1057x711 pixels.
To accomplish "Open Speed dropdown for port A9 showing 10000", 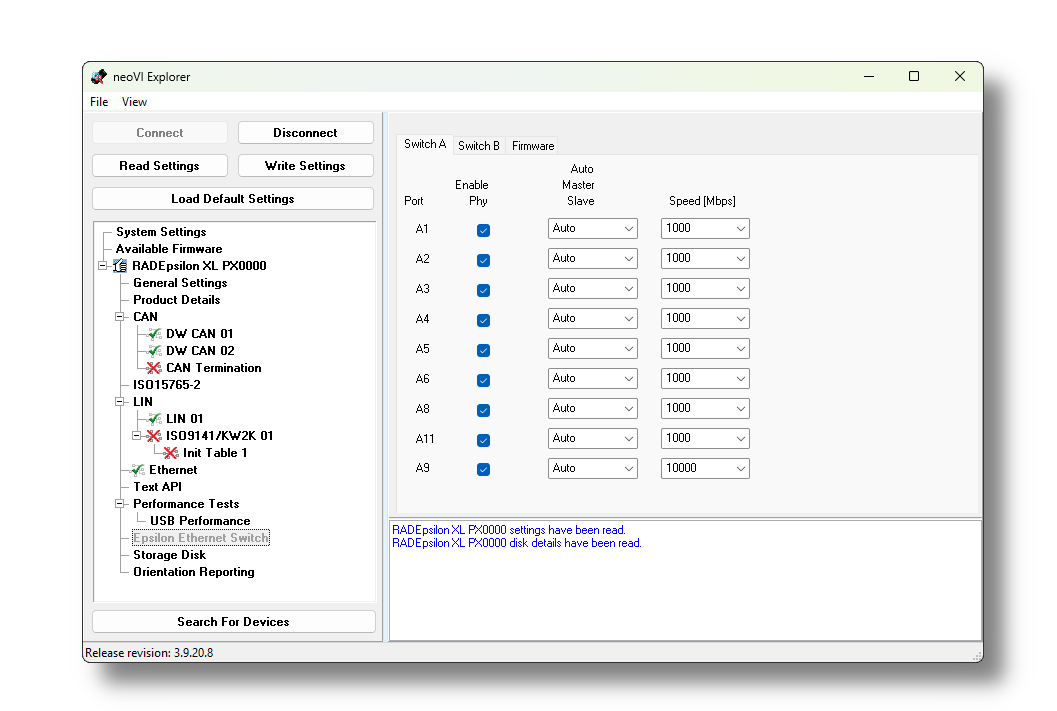I will pos(705,468).
